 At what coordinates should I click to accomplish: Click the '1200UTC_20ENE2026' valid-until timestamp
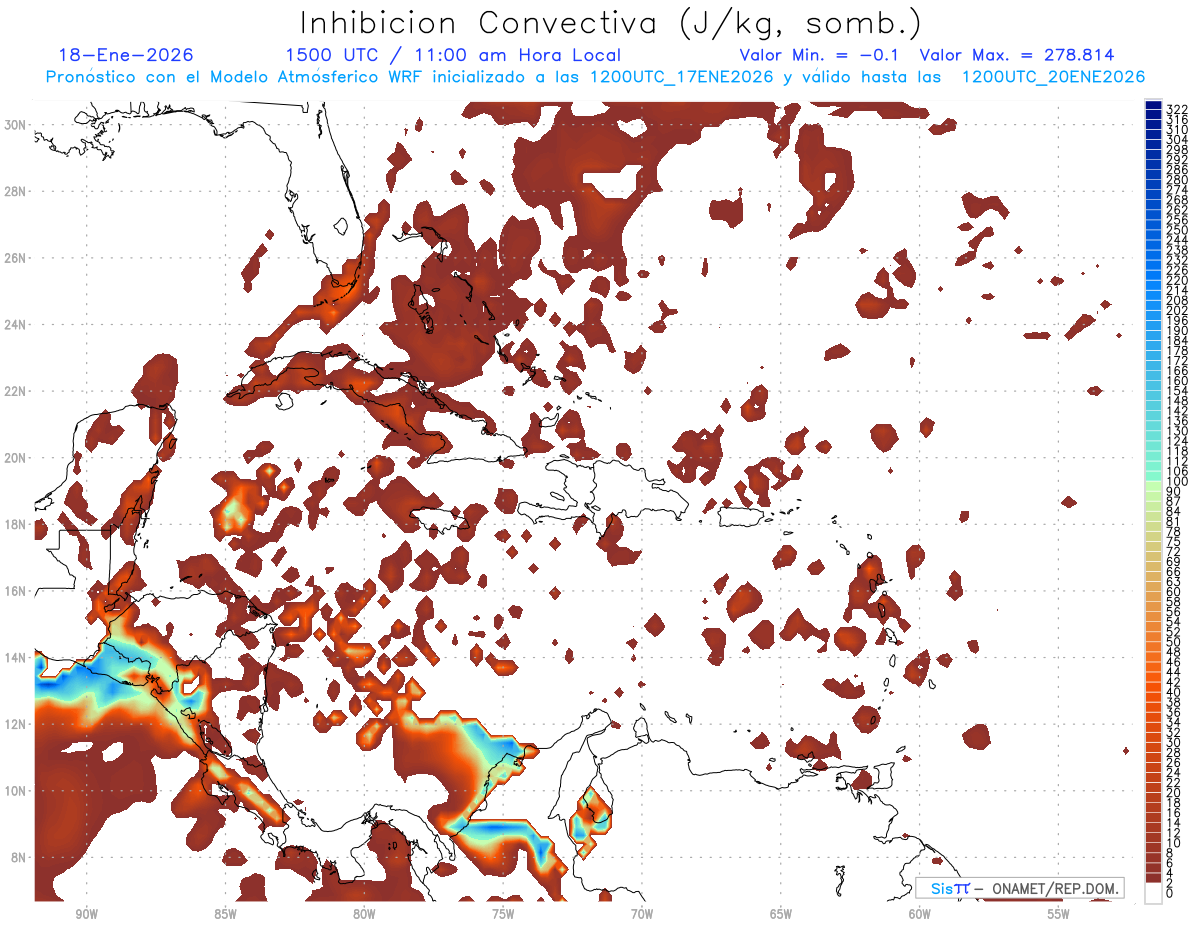click(x=1053, y=77)
